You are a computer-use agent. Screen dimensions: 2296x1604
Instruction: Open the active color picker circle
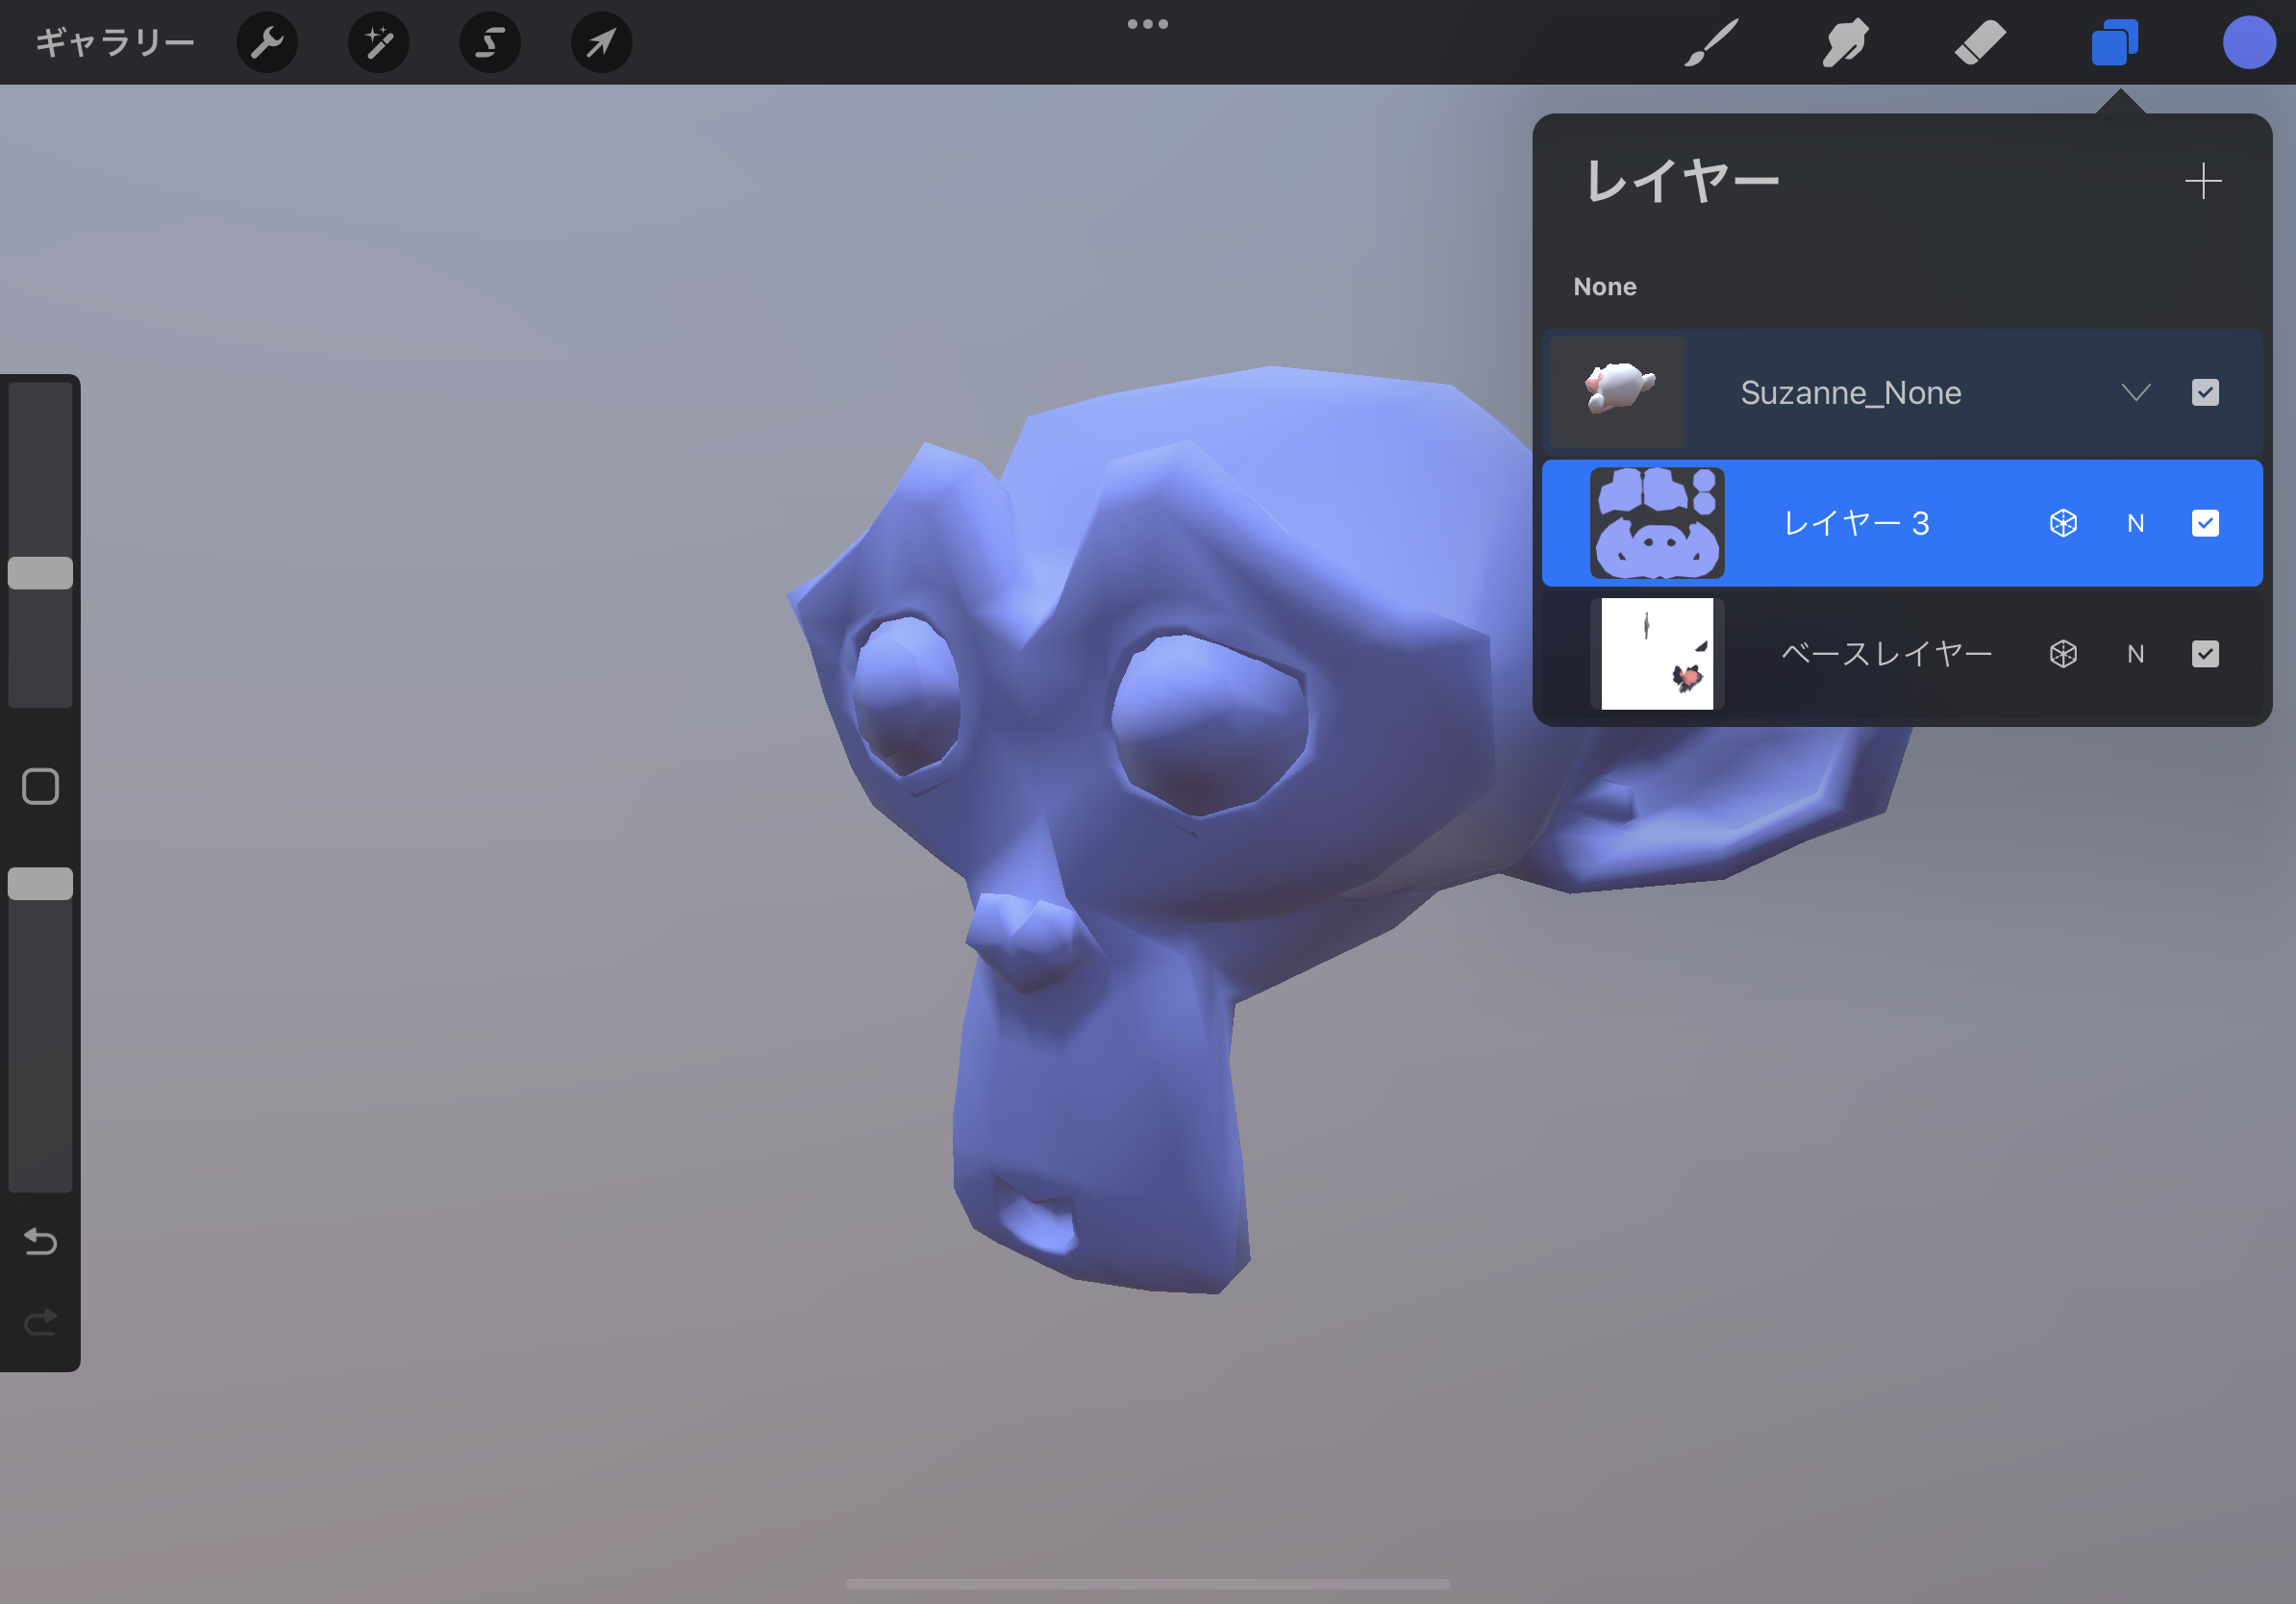coord(2249,42)
